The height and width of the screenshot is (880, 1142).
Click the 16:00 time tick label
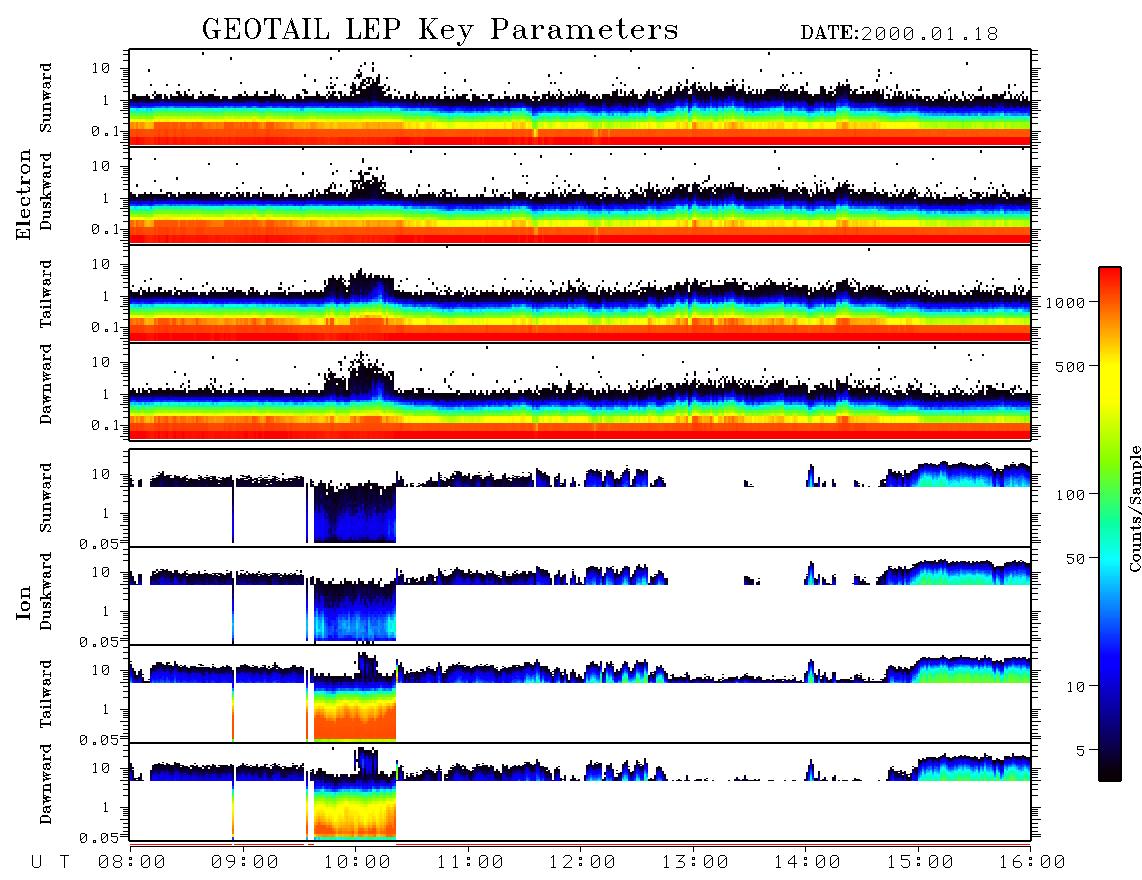[1032, 863]
